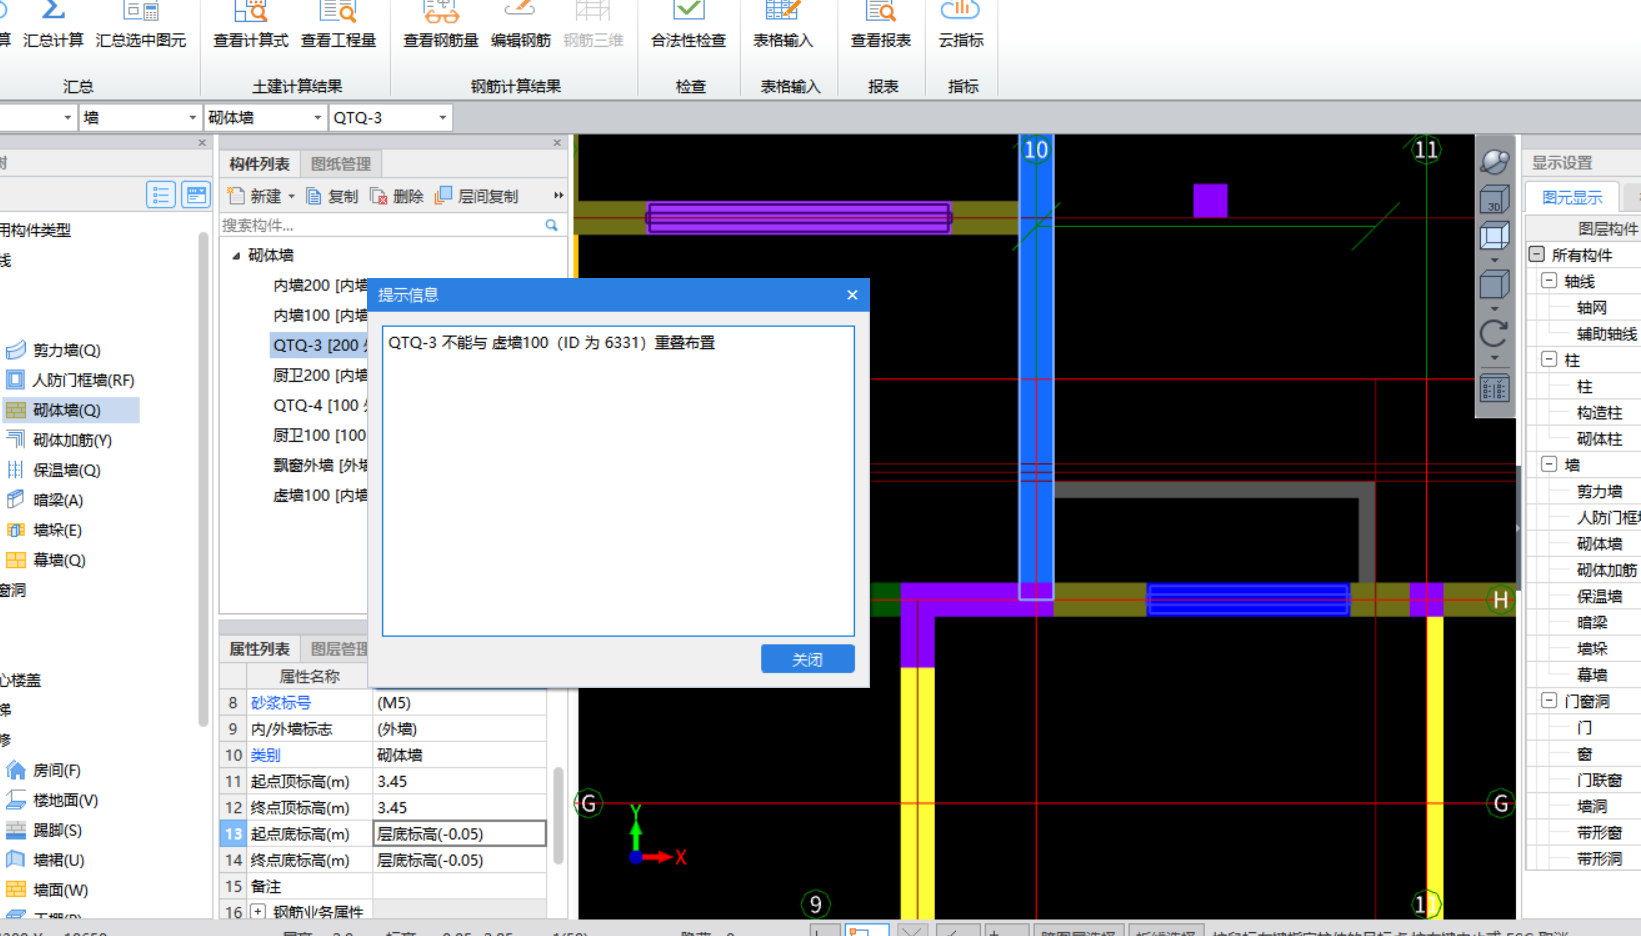The image size is (1641, 936).
Task: Collapse the 墙 display group
Action: tap(1549, 464)
